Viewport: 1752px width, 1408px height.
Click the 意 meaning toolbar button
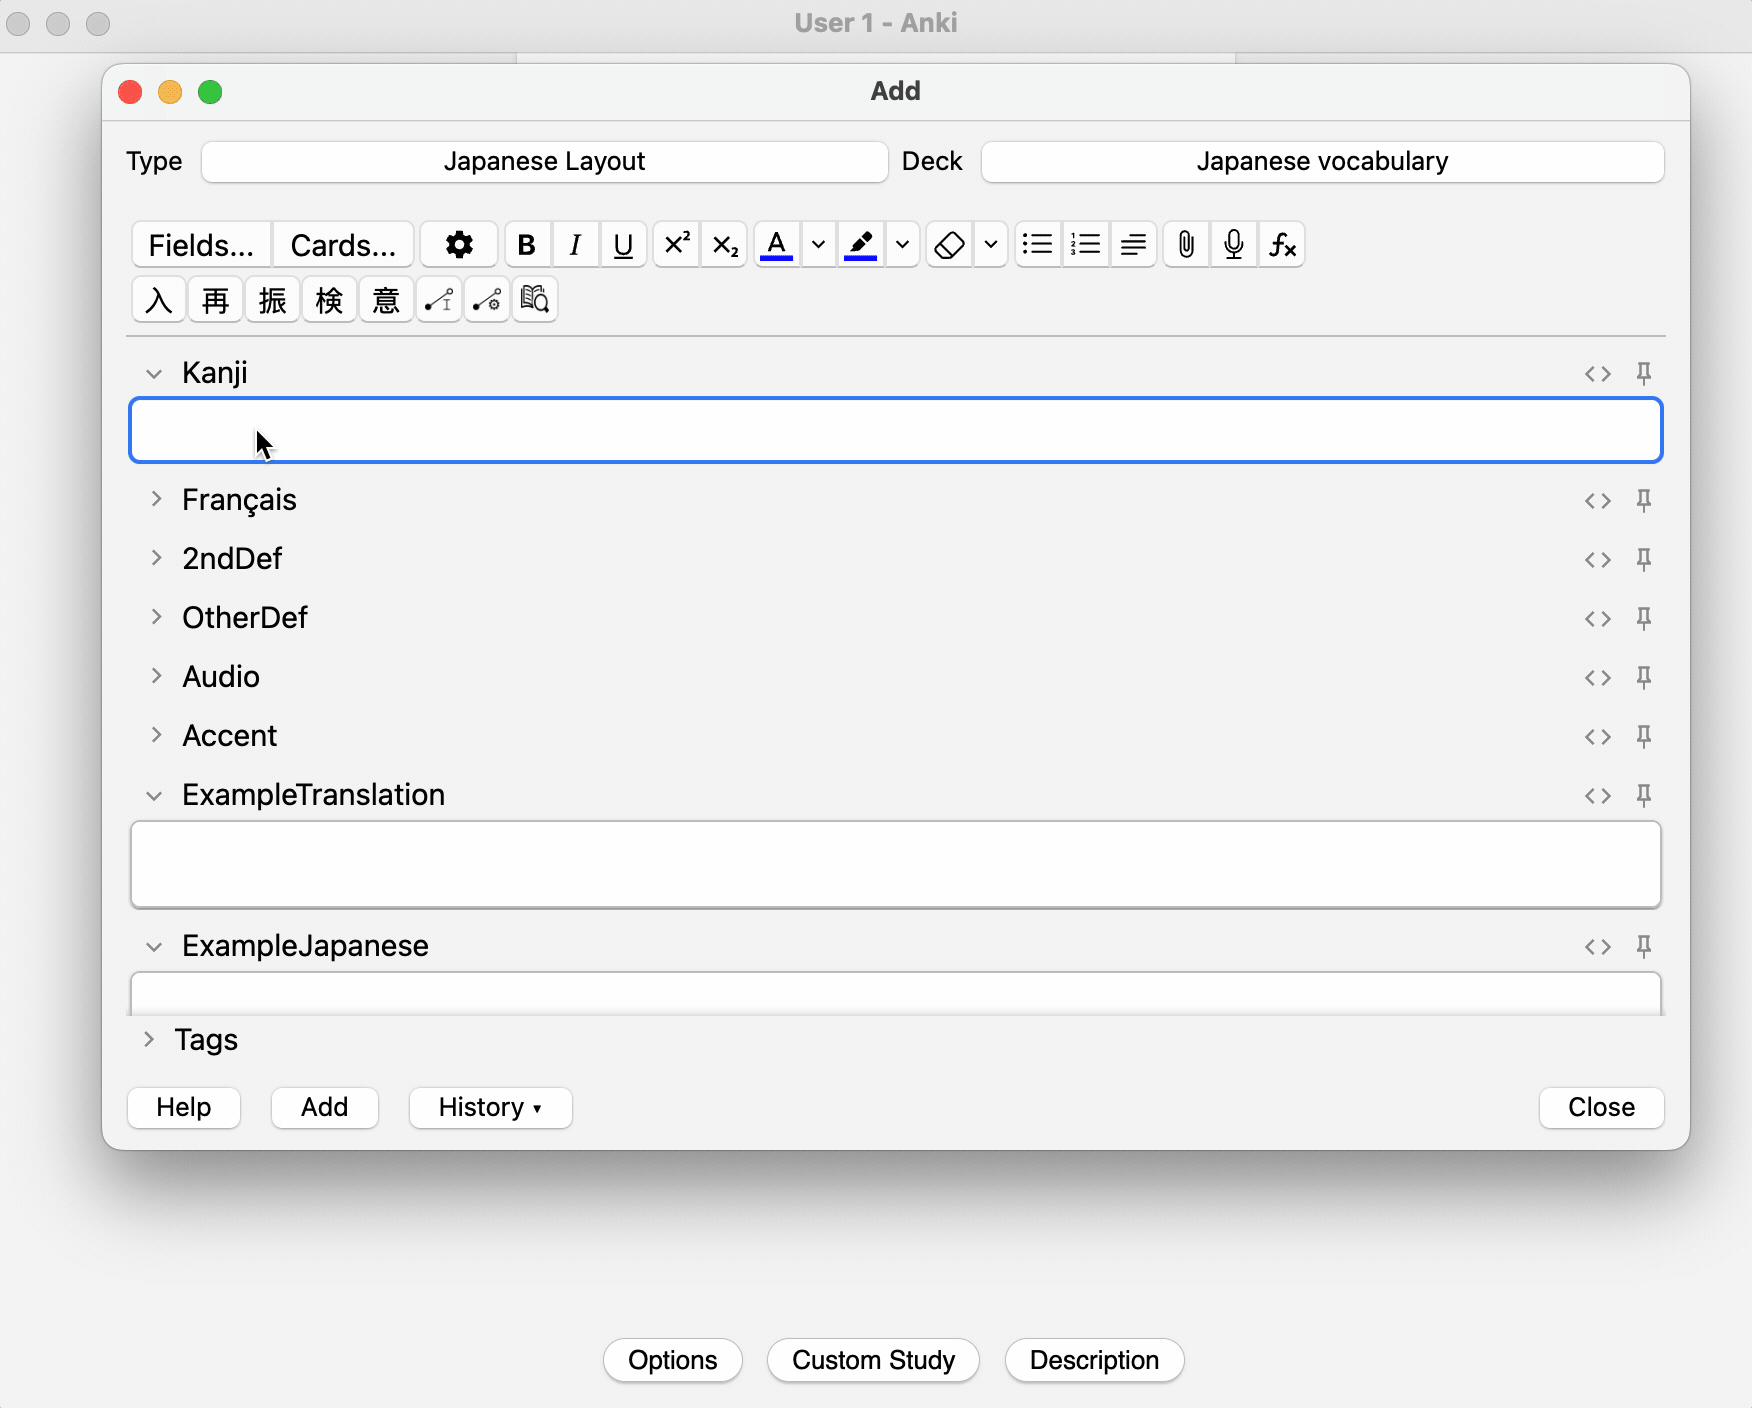click(386, 300)
